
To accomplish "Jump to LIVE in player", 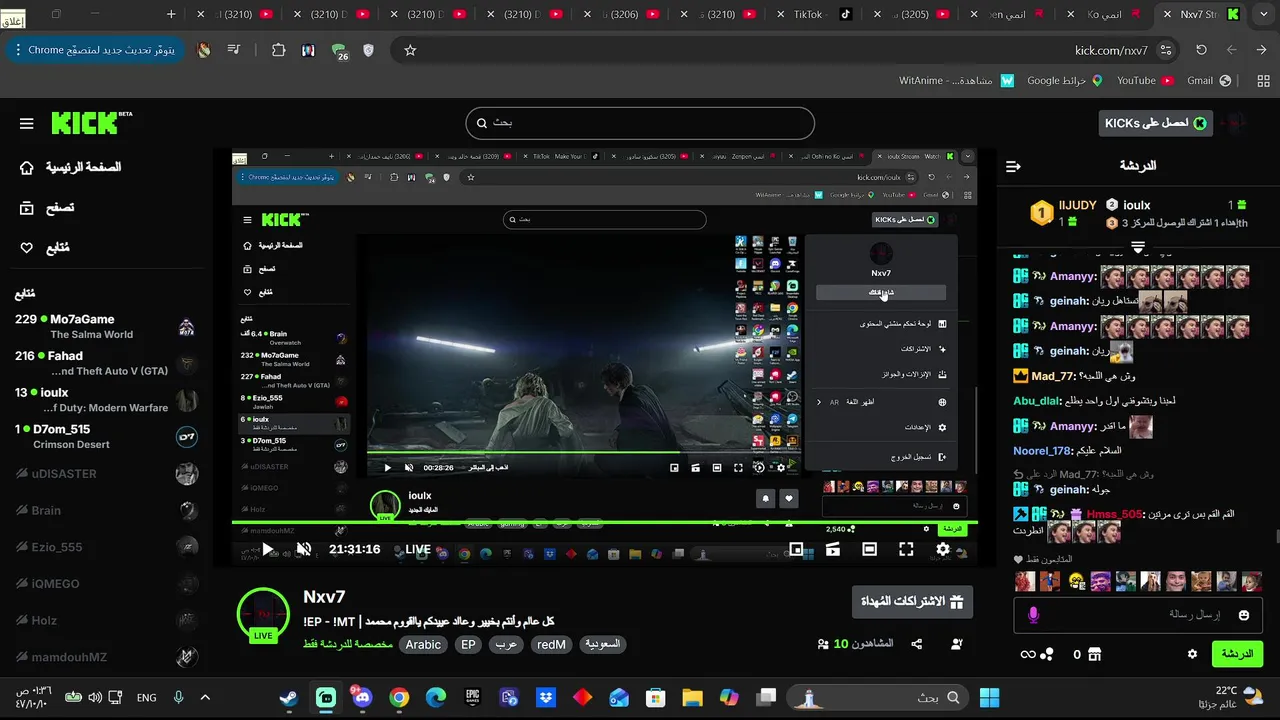I will (418, 549).
